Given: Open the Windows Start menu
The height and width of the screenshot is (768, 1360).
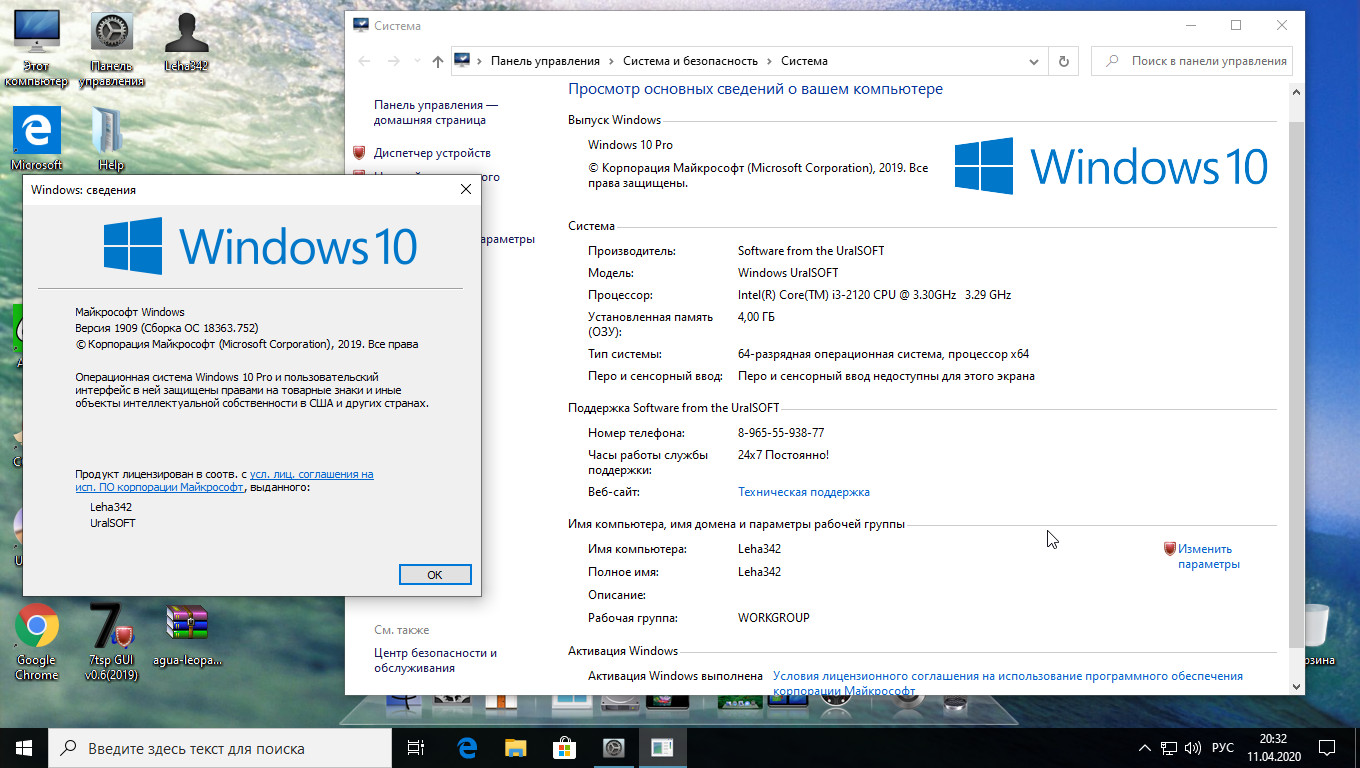Looking at the screenshot, I should click(24, 747).
